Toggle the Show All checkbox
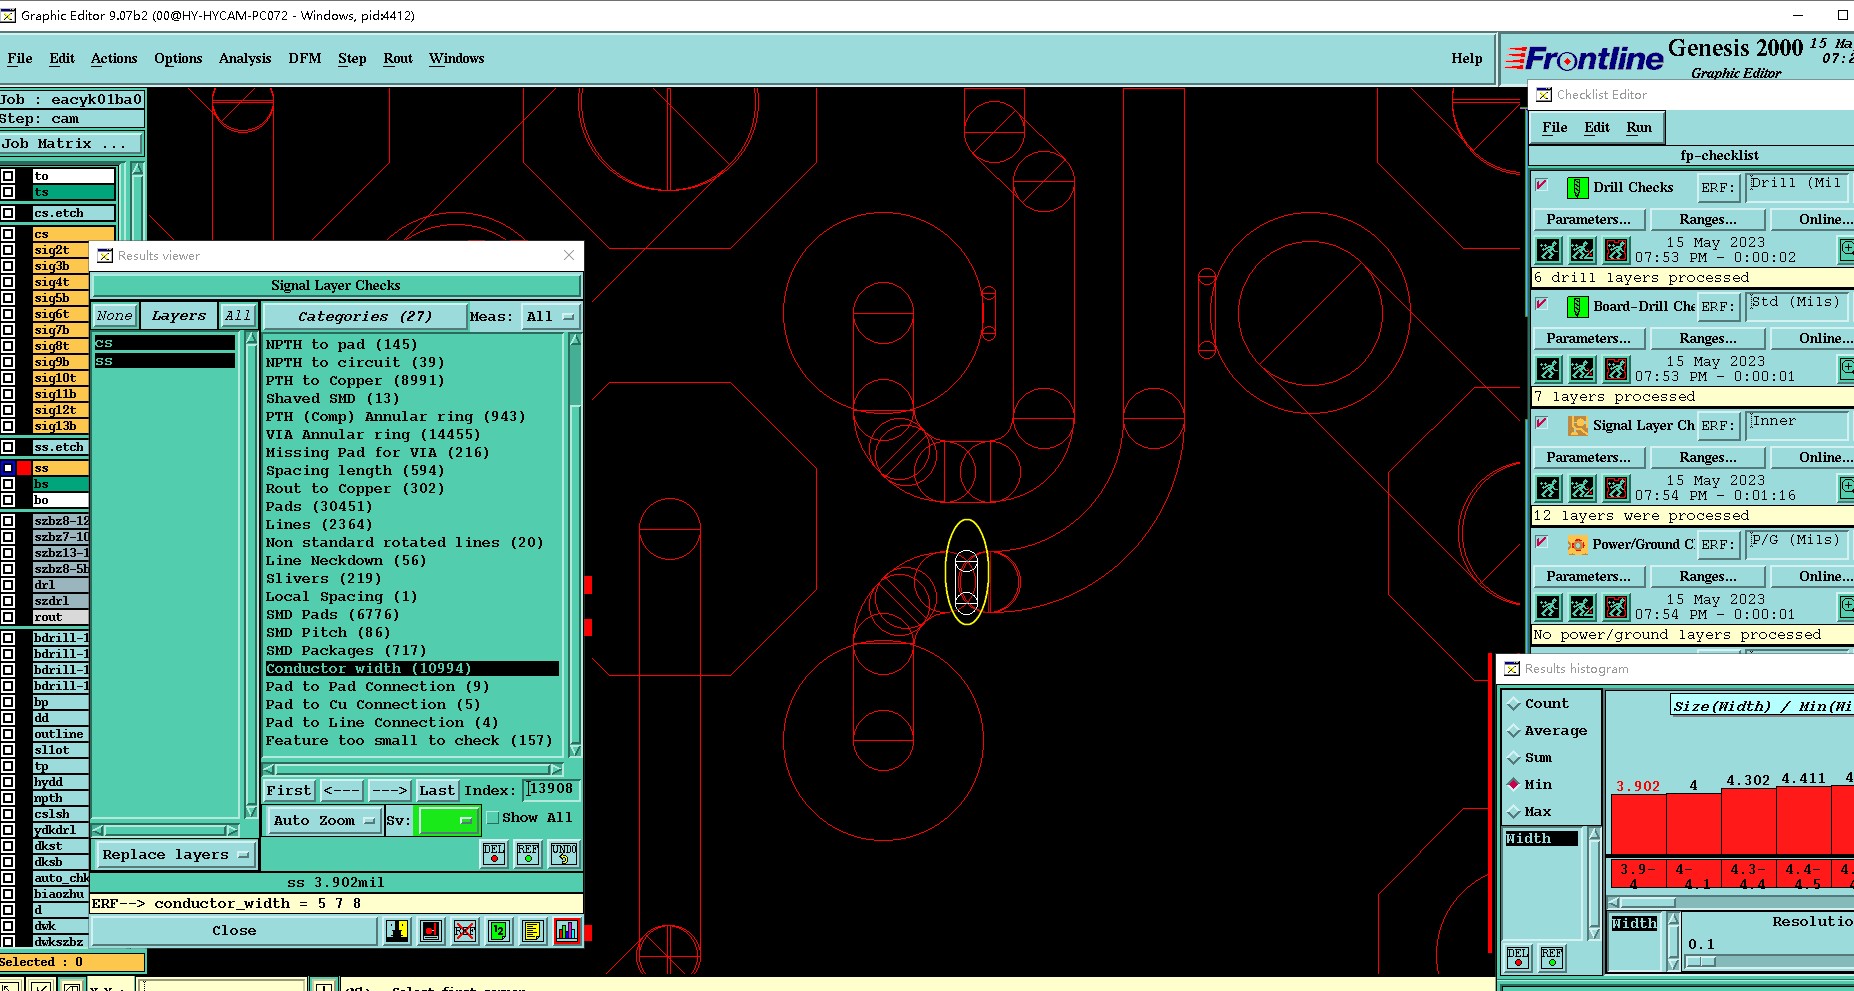The width and height of the screenshot is (1854, 991). [x=492, y=818]
